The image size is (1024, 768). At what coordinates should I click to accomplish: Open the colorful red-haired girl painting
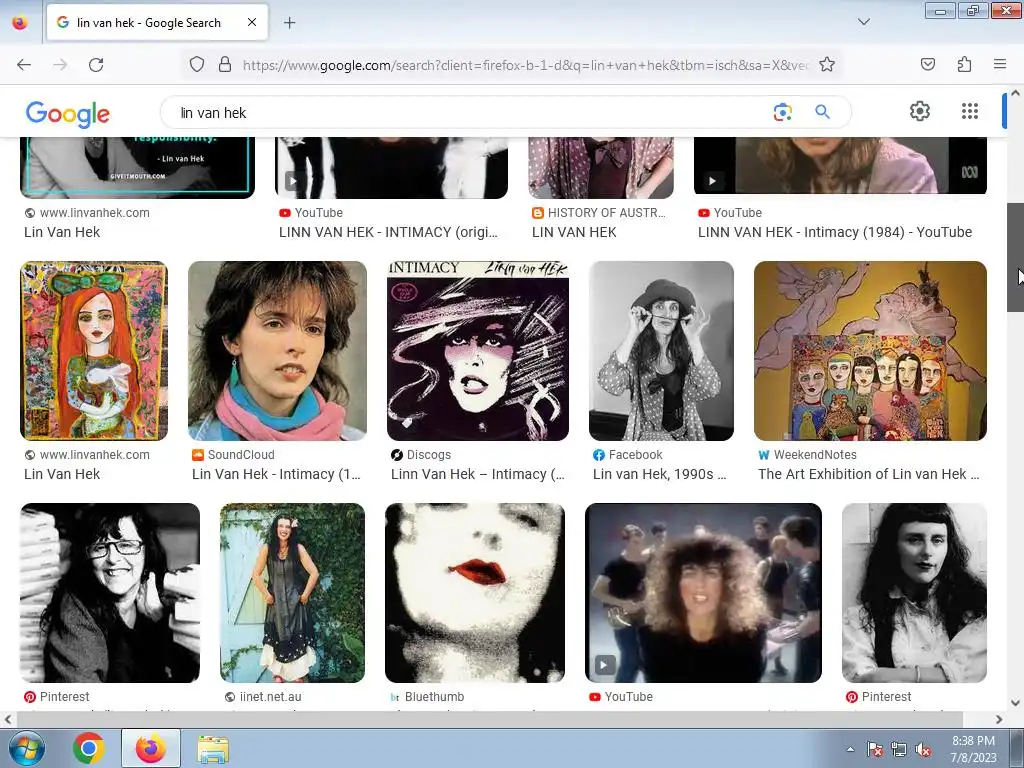pyautogui.click(x=94, y=351)
